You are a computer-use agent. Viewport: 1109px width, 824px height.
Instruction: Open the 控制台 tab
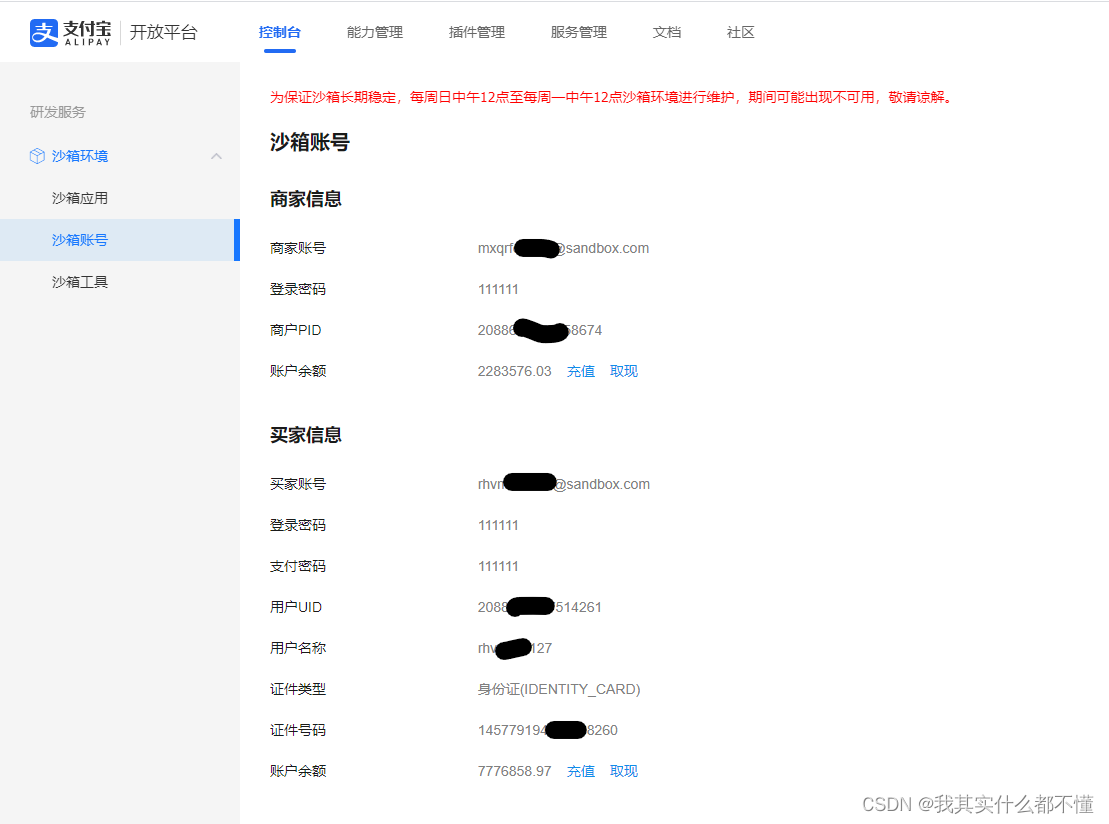280,33
